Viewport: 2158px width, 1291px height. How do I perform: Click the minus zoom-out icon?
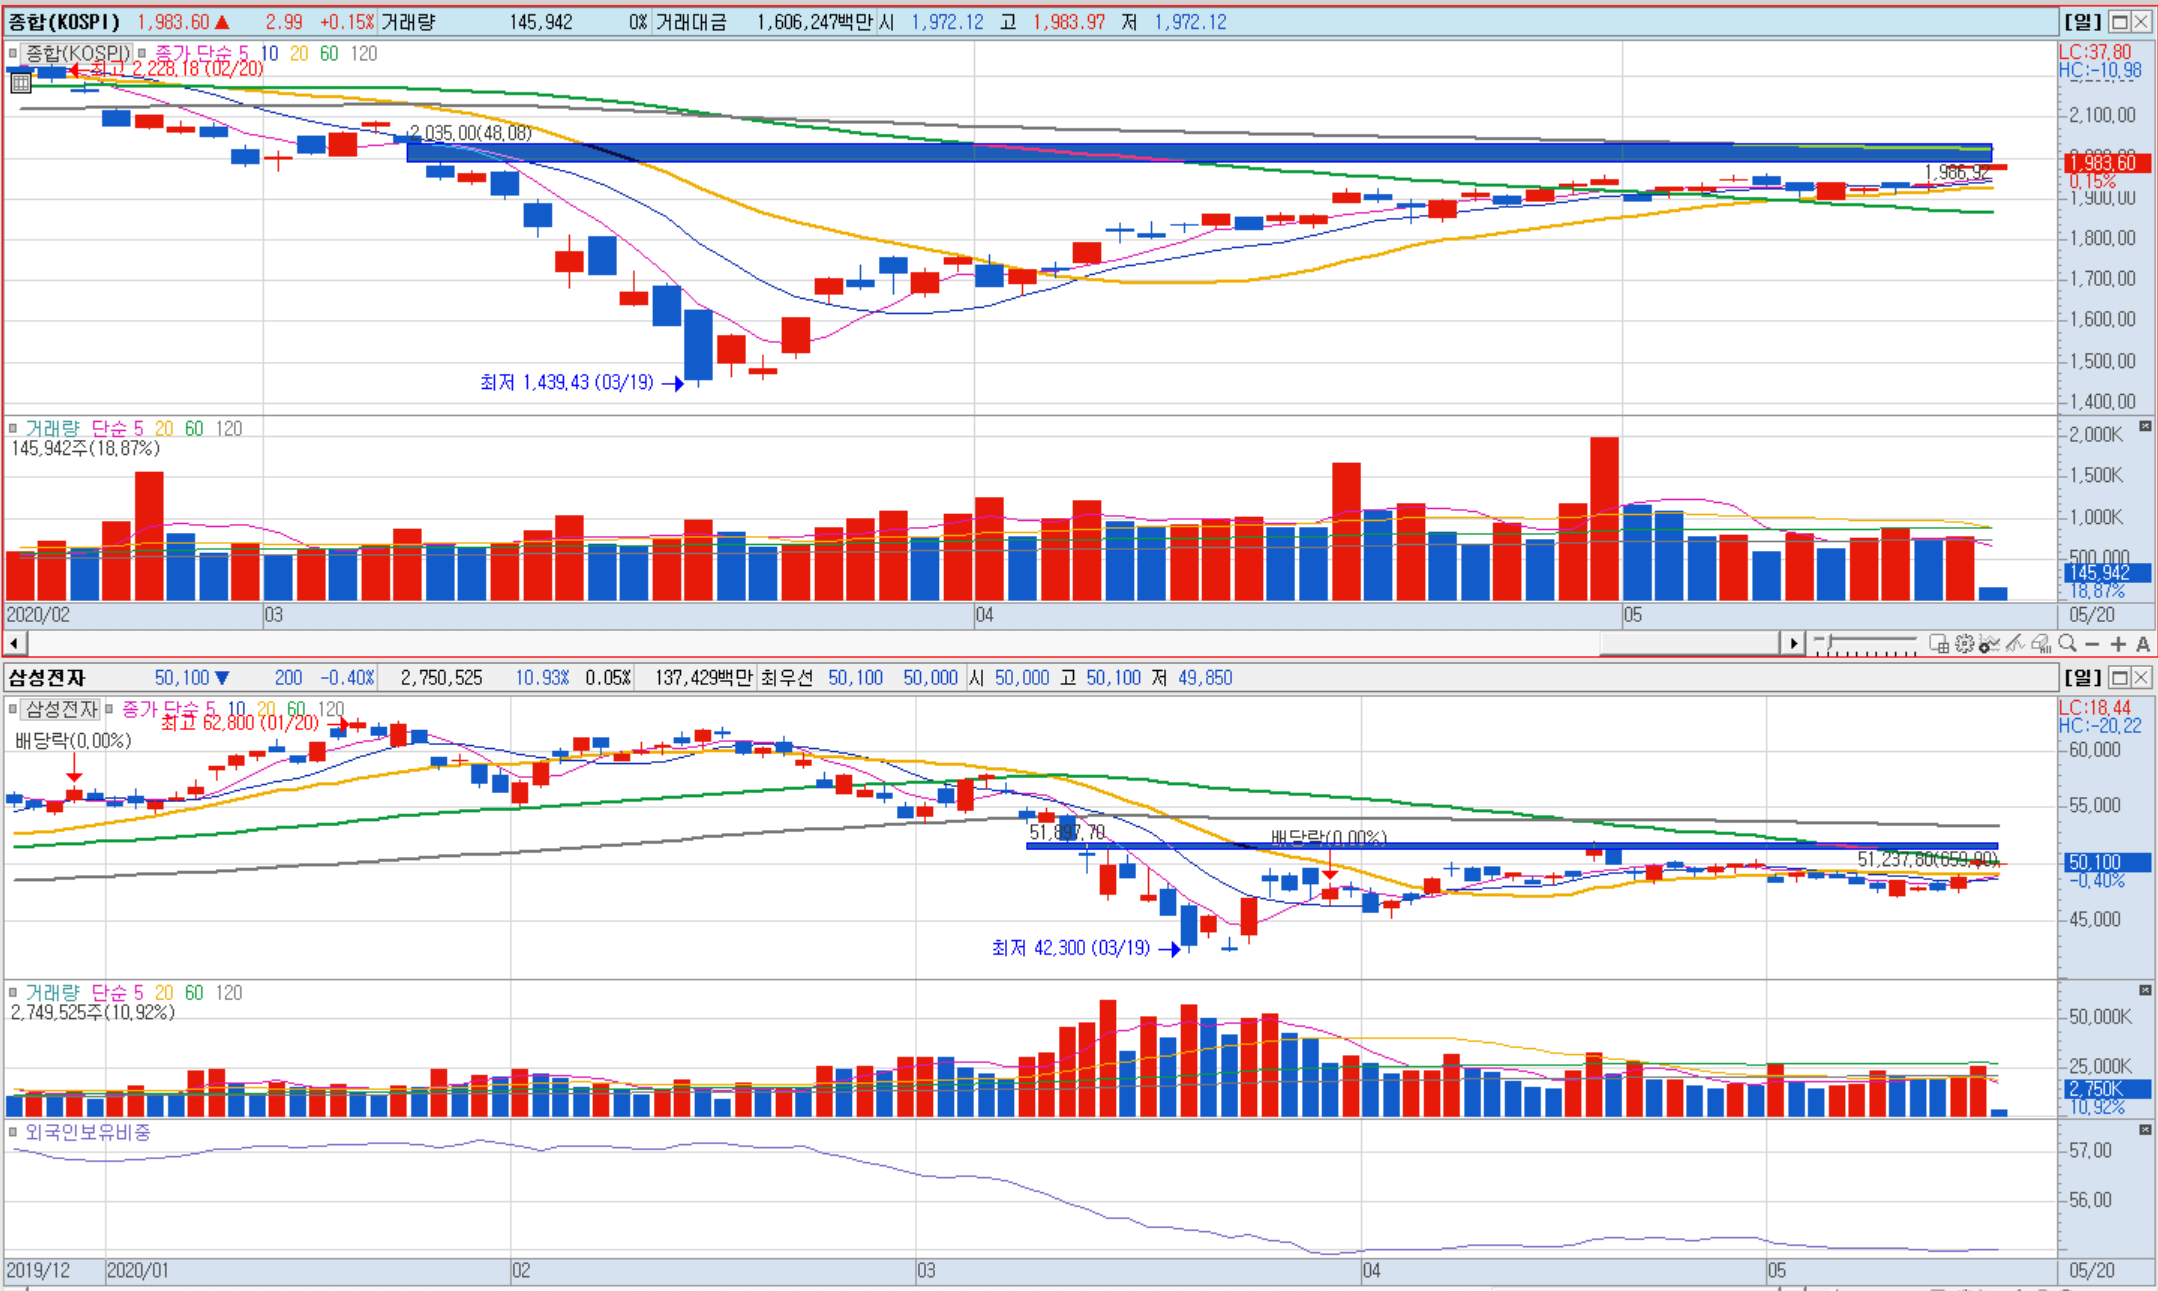coord(2092,644)
